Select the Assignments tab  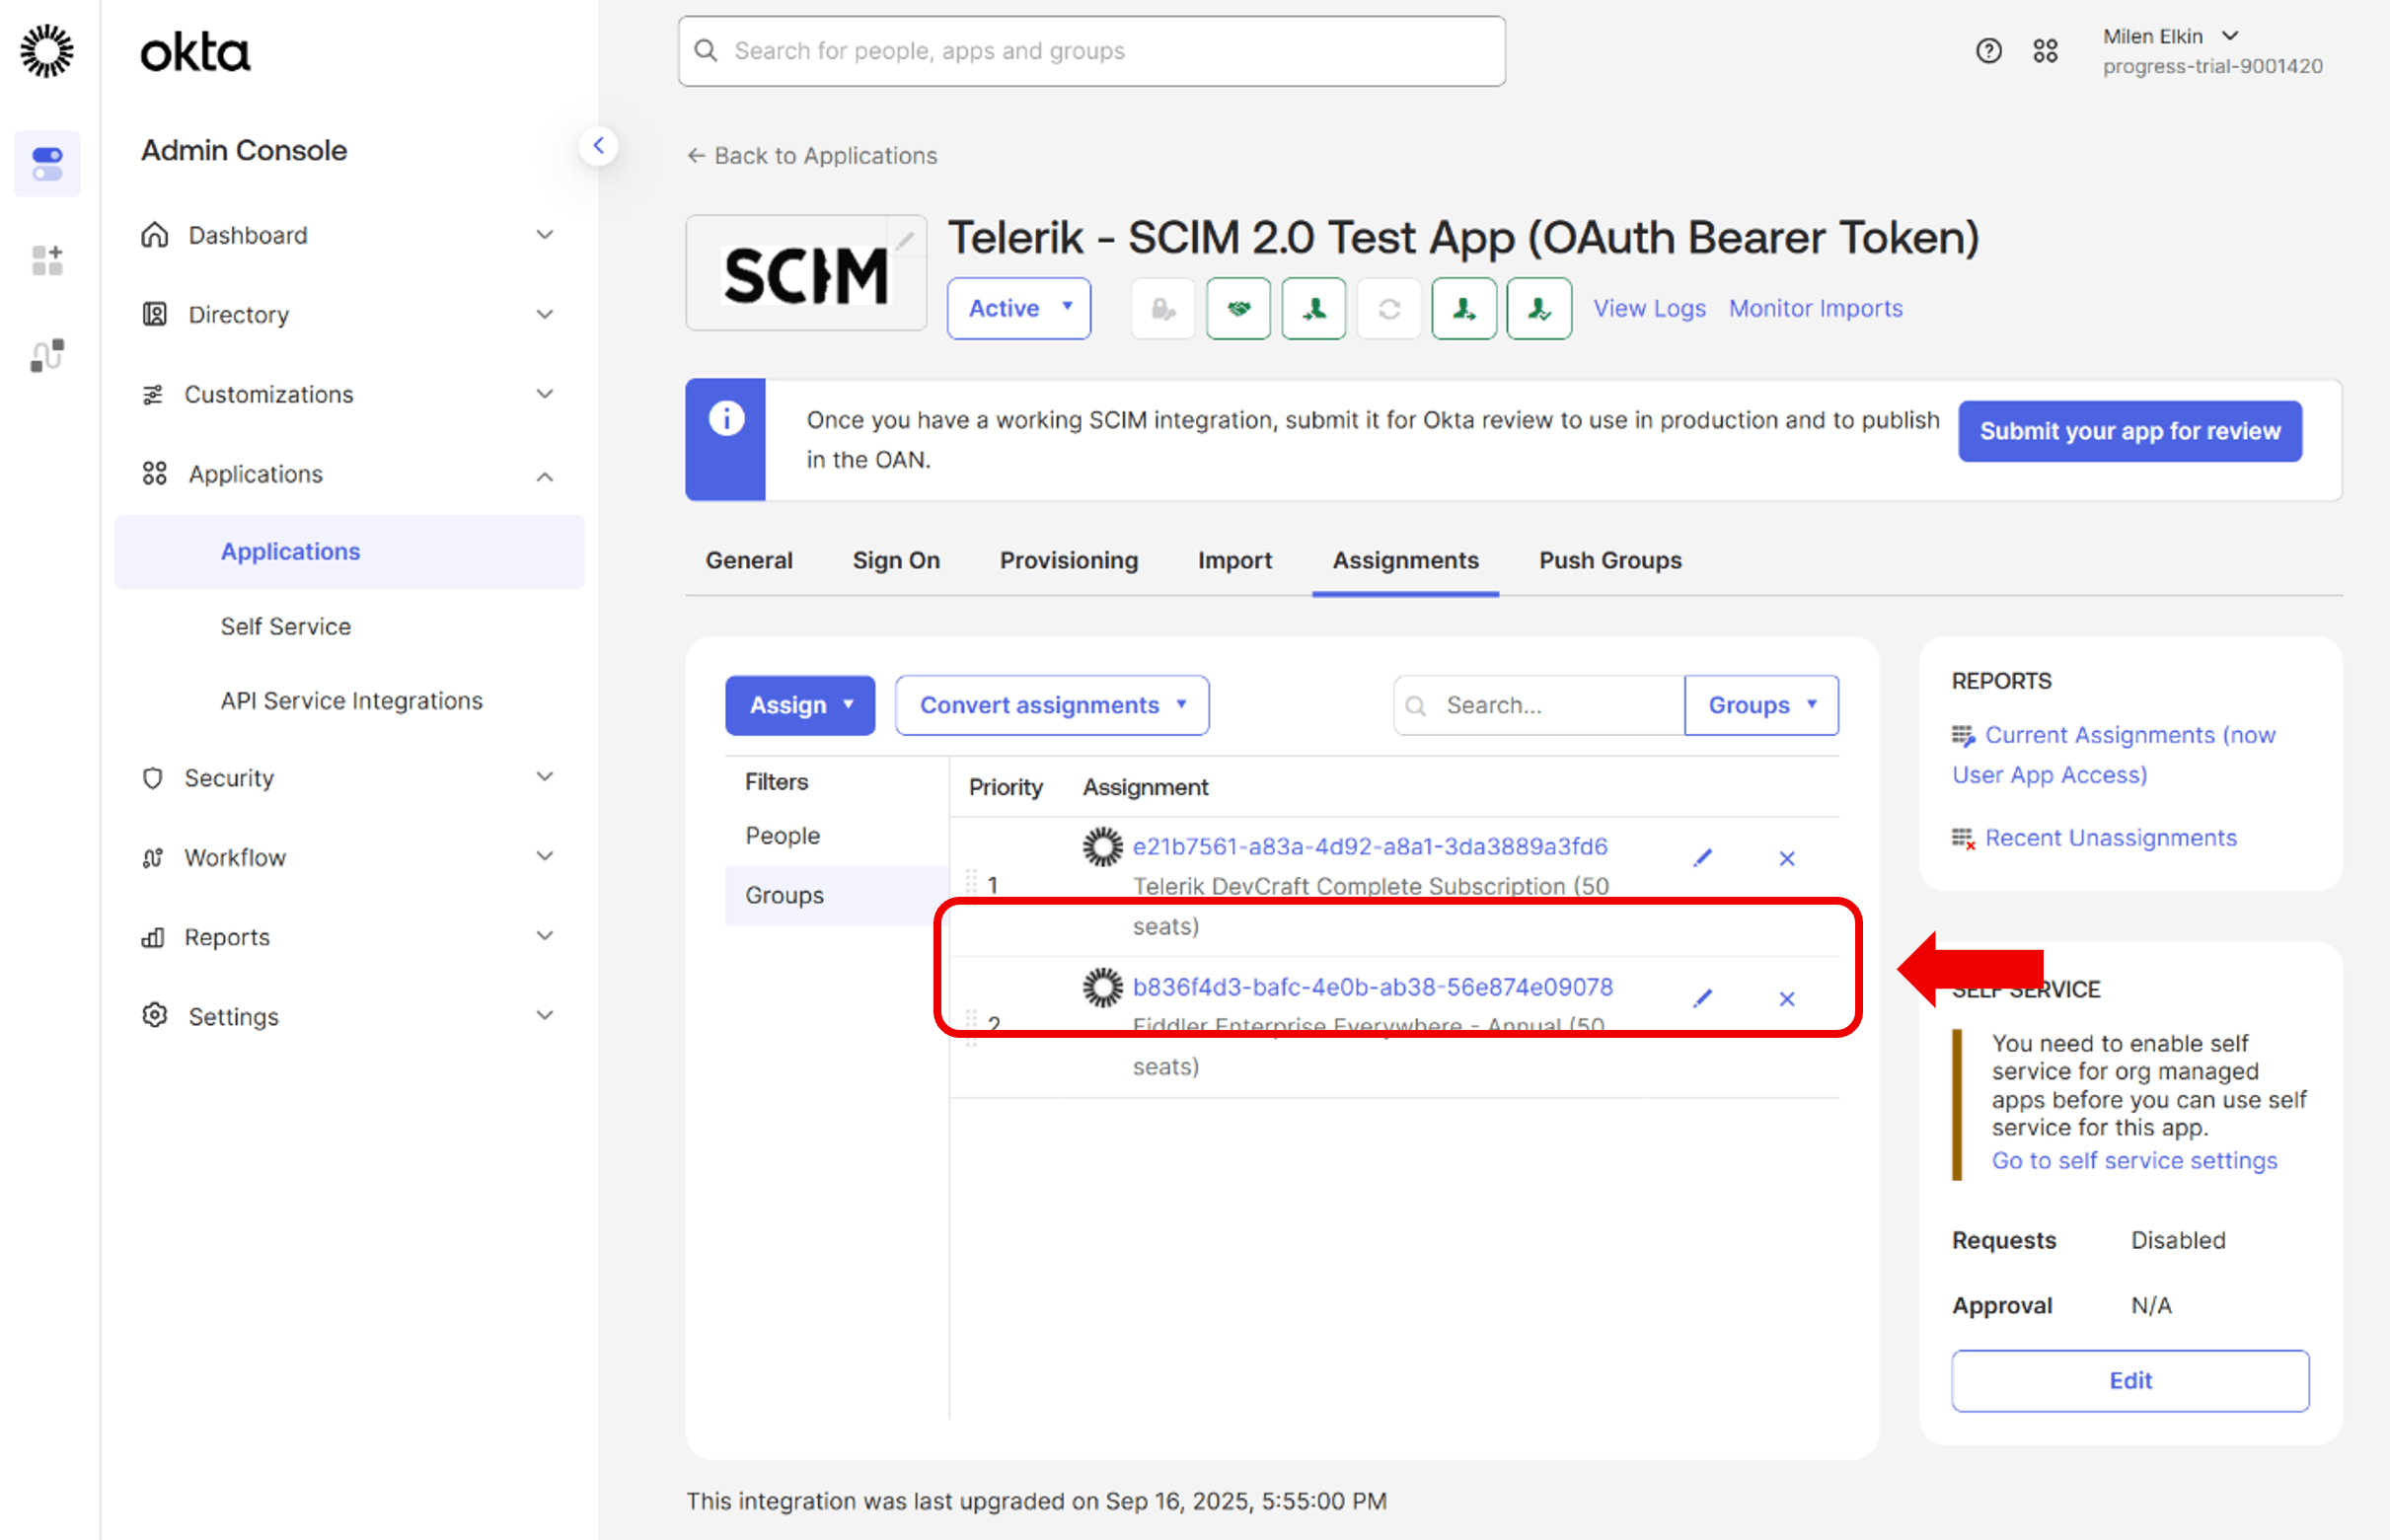pos(1405,561)
